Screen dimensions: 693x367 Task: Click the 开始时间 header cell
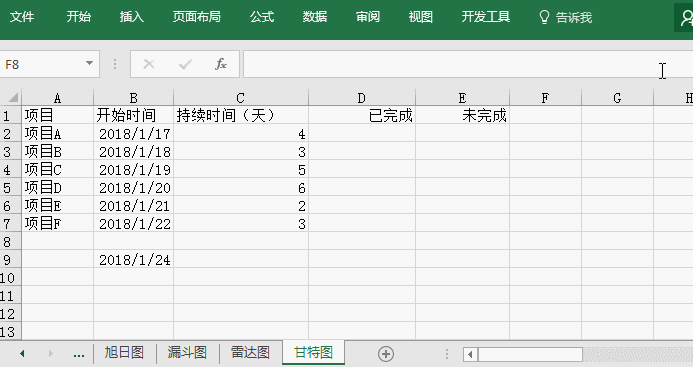[x=133, y=115]
